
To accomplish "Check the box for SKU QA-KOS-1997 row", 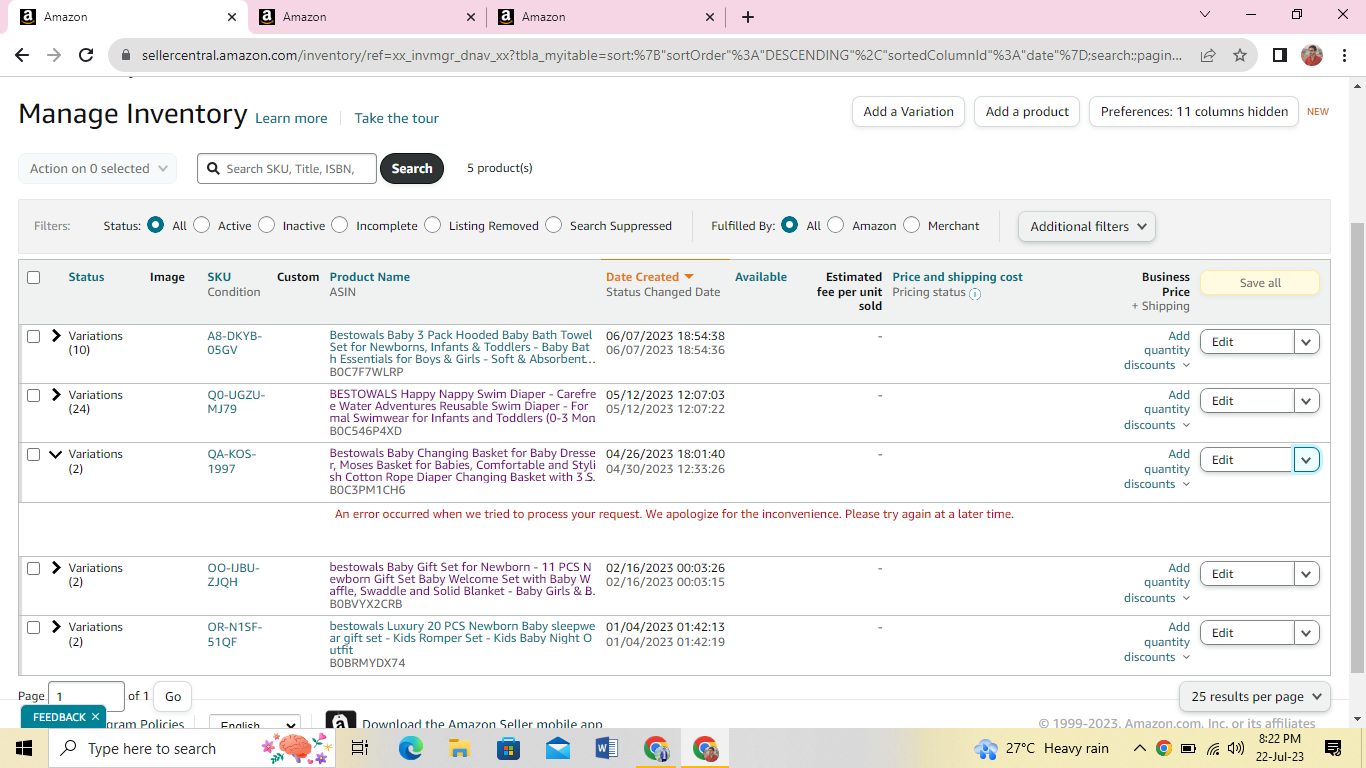I will [34, 455].
